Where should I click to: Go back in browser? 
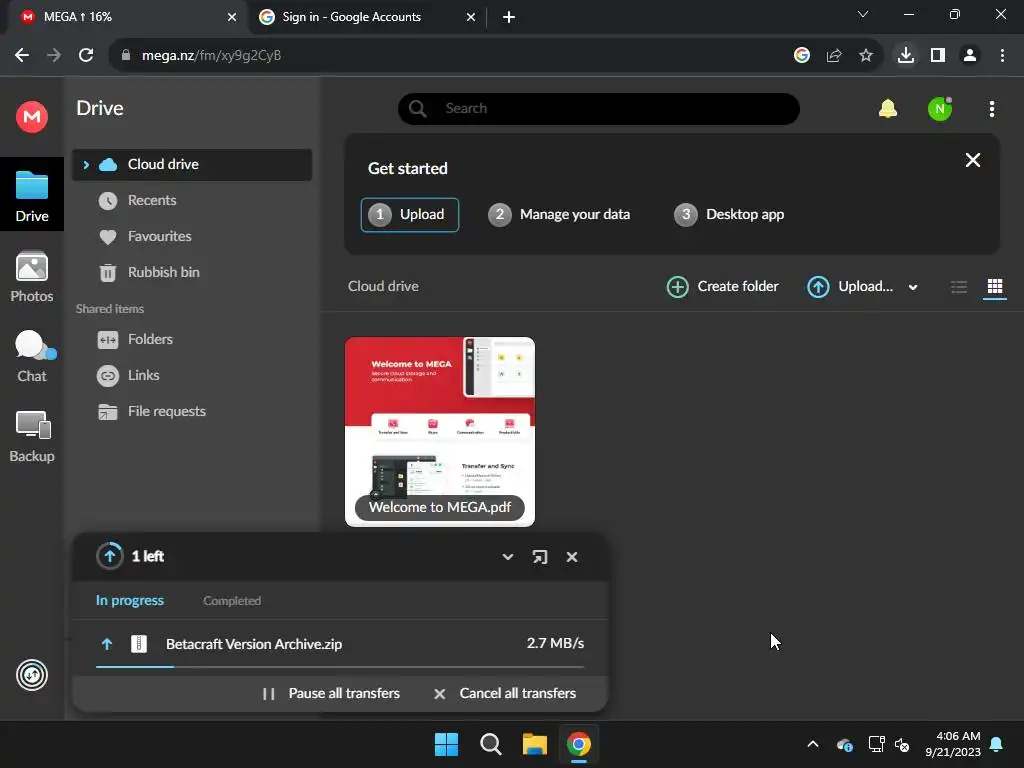point(22,56)
